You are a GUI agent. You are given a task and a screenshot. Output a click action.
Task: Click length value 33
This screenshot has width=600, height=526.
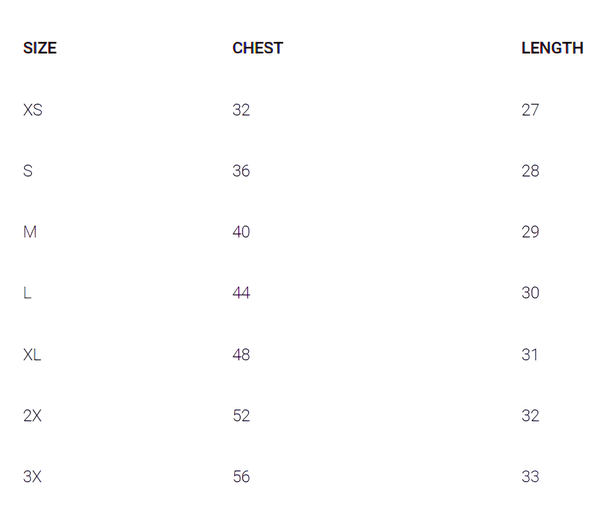530,477
